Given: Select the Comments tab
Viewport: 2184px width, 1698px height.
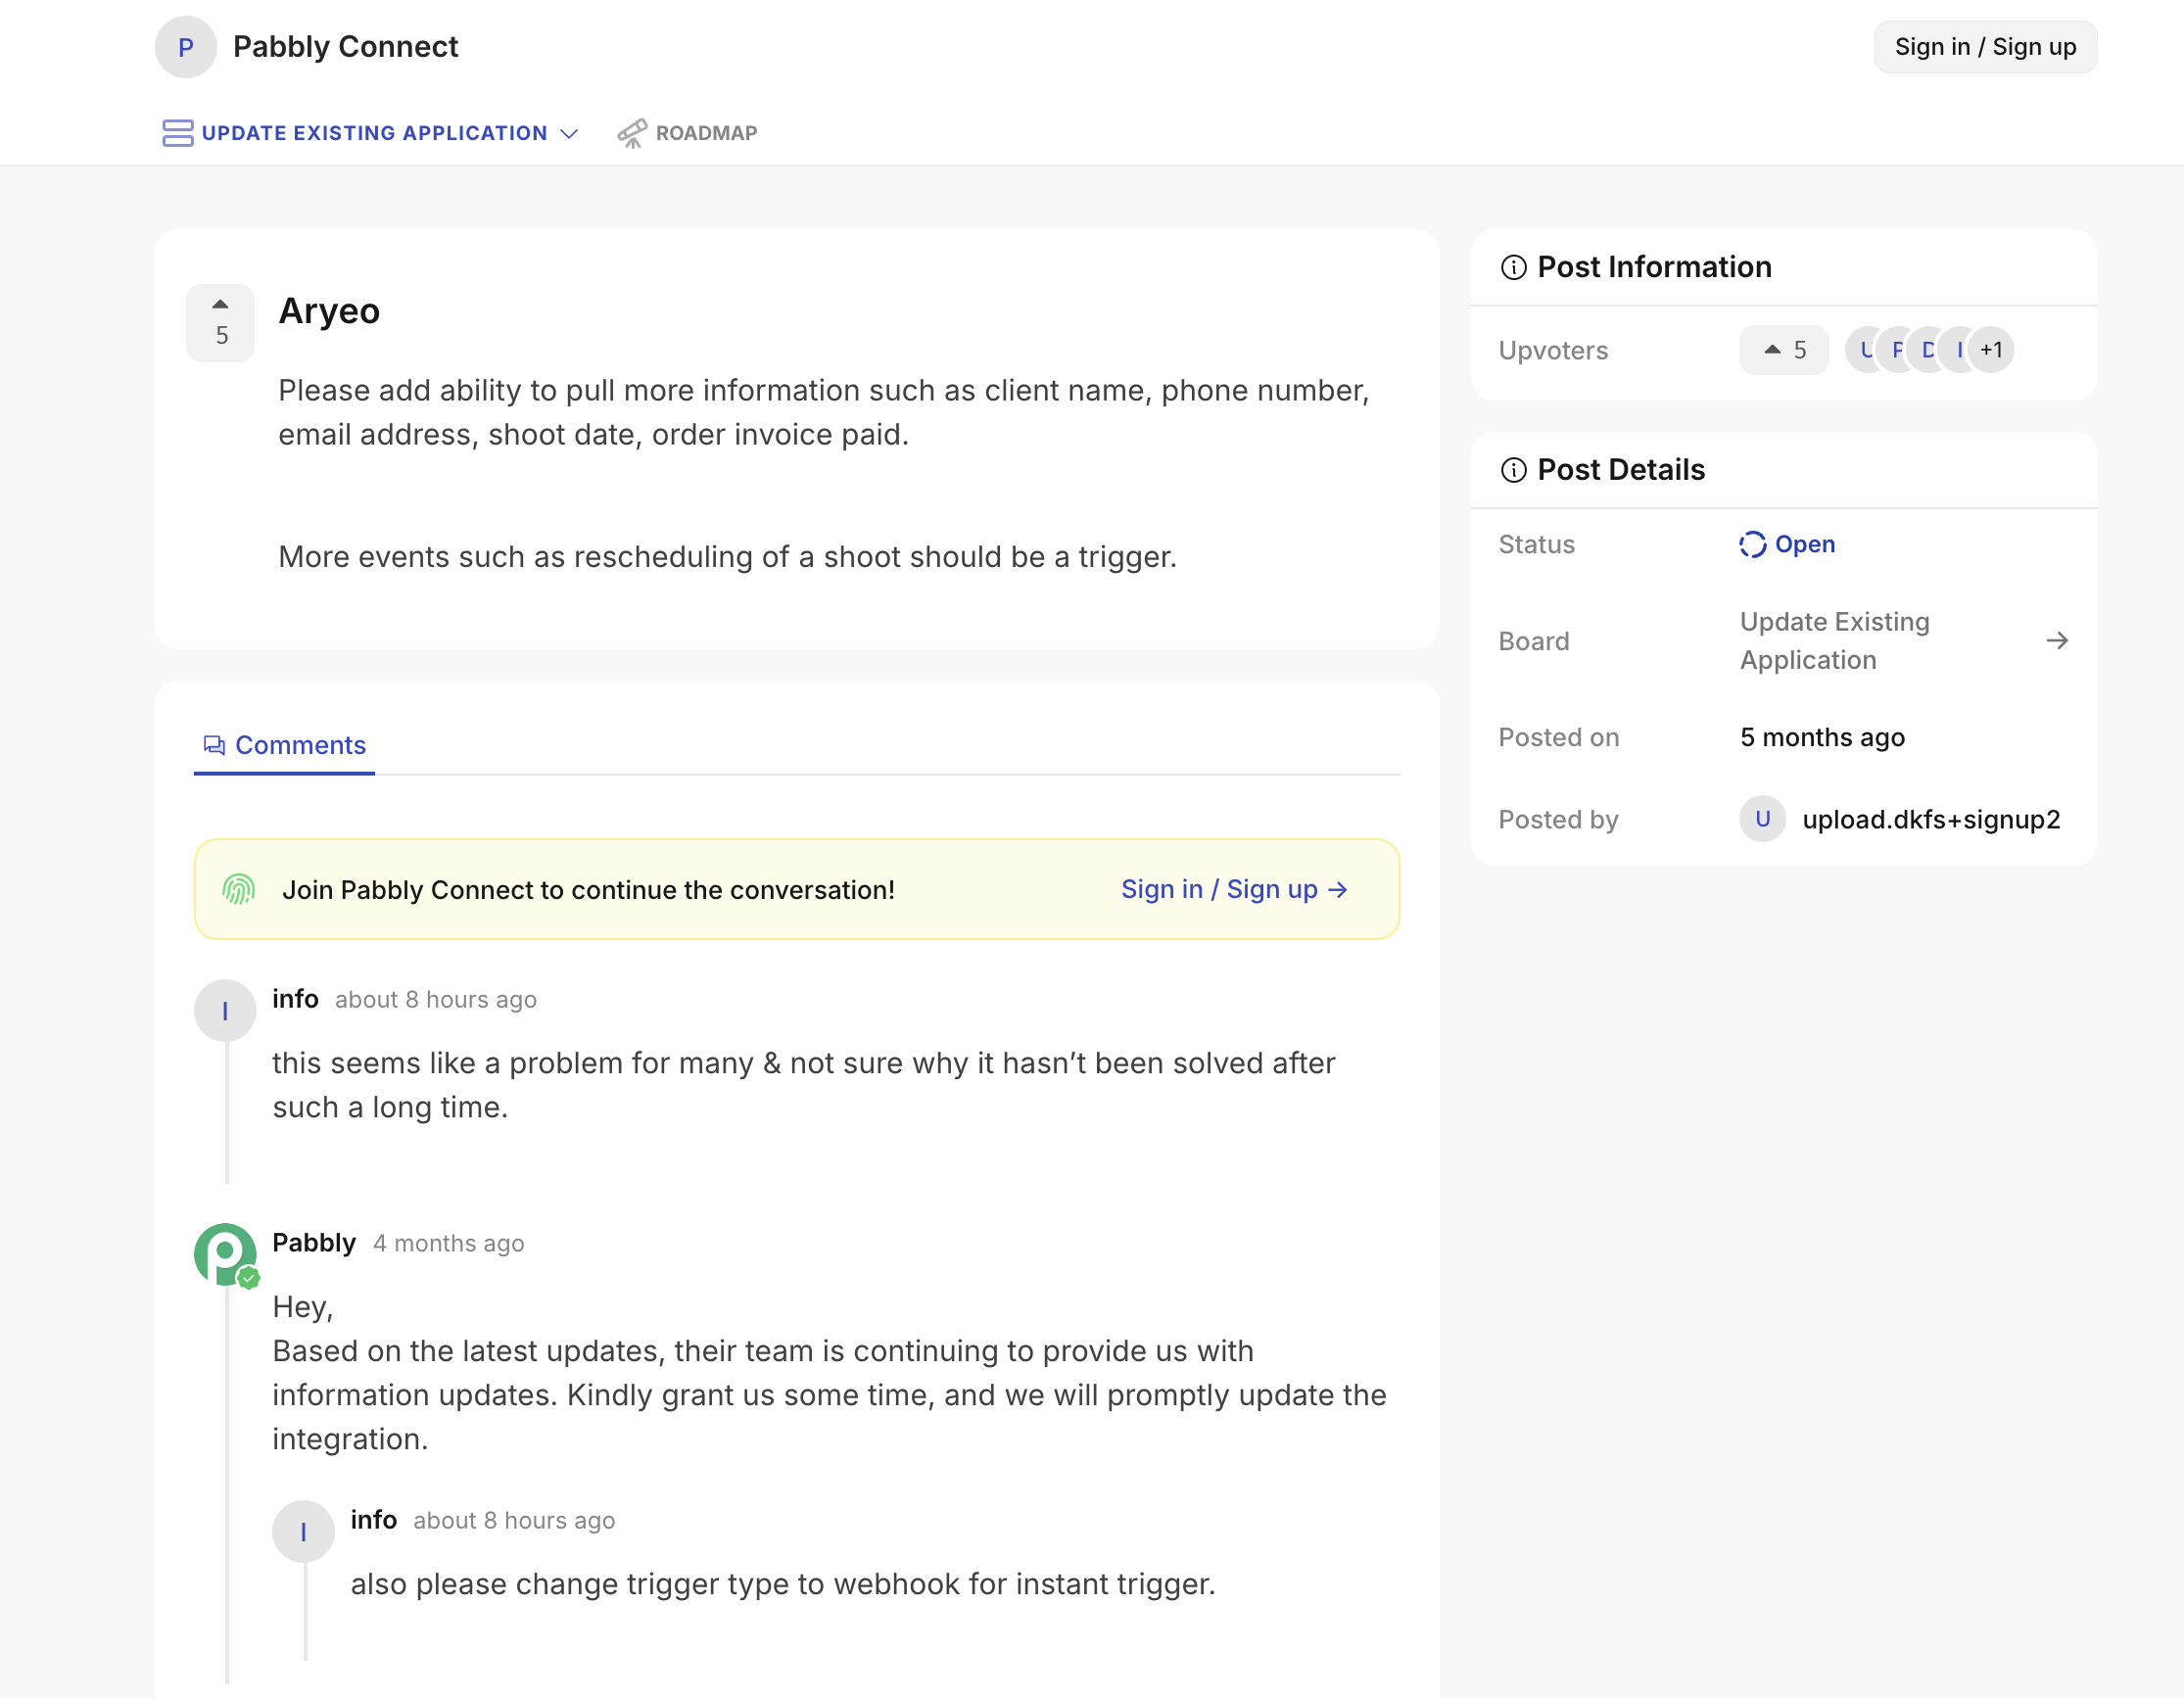Looking at the screenshot, I should coord(284,745).
